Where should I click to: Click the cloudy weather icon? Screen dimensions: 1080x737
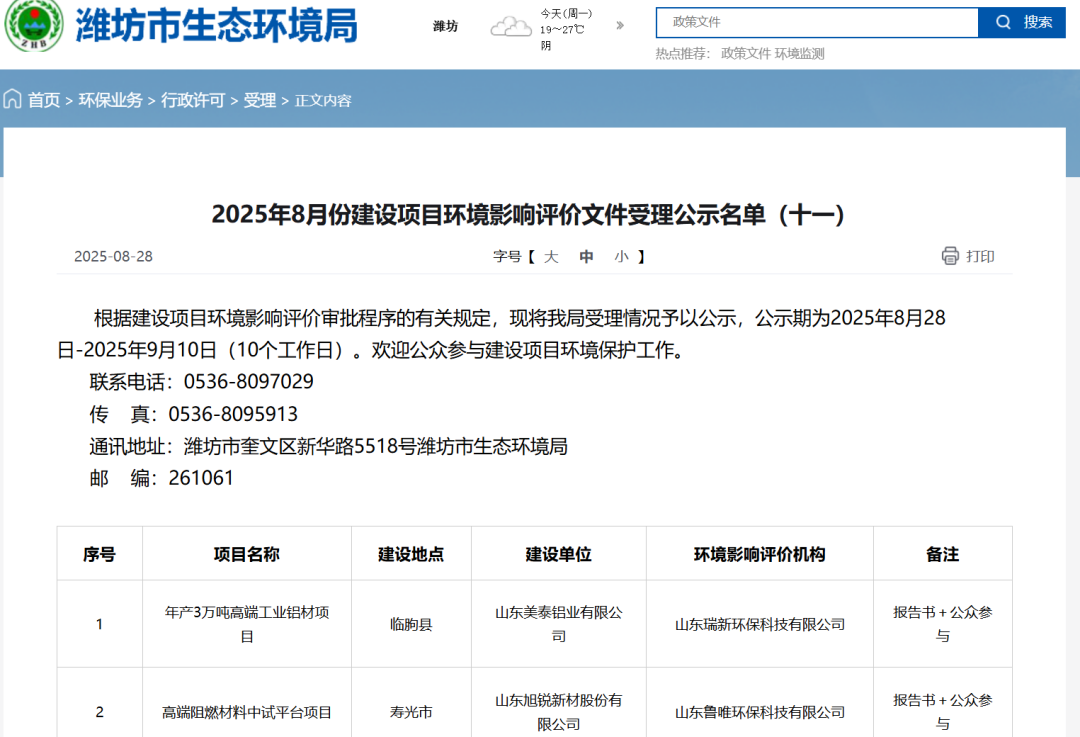click(x=510, y=27)
